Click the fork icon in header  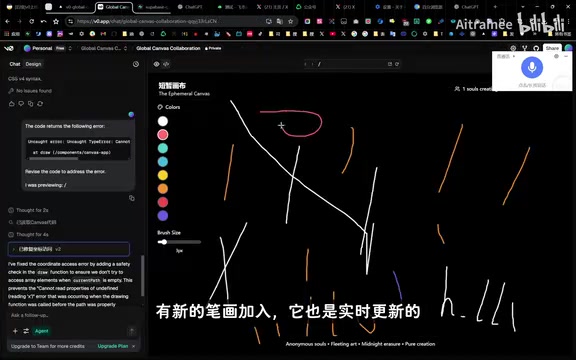[525, 48]
